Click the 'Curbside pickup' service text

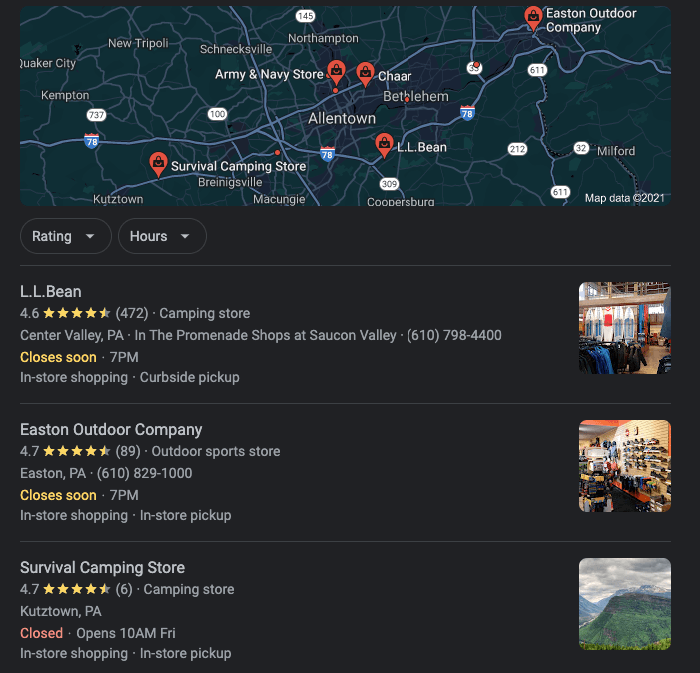pos(190,377)
